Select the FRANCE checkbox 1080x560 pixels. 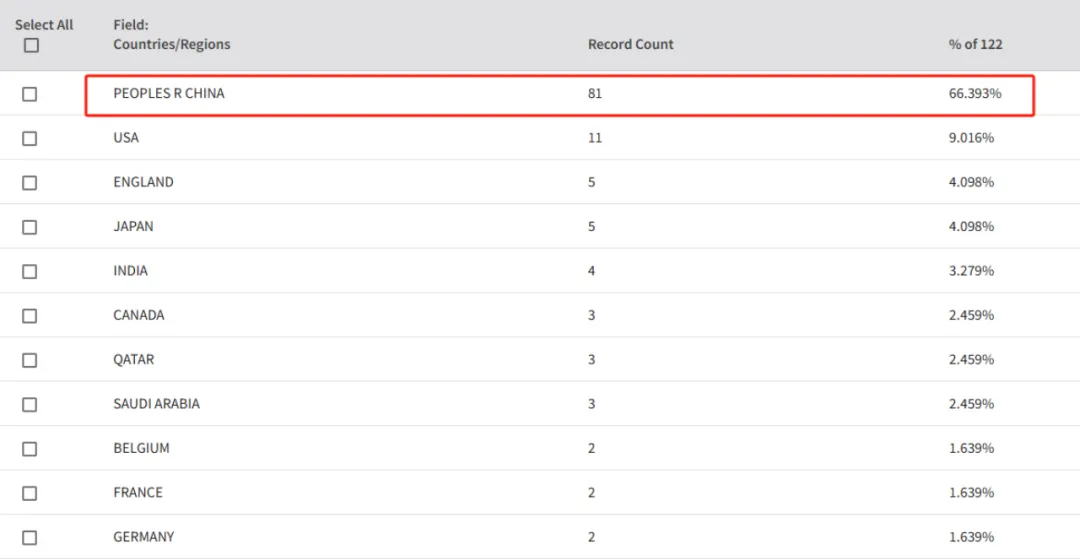click(x=30, y=493)
